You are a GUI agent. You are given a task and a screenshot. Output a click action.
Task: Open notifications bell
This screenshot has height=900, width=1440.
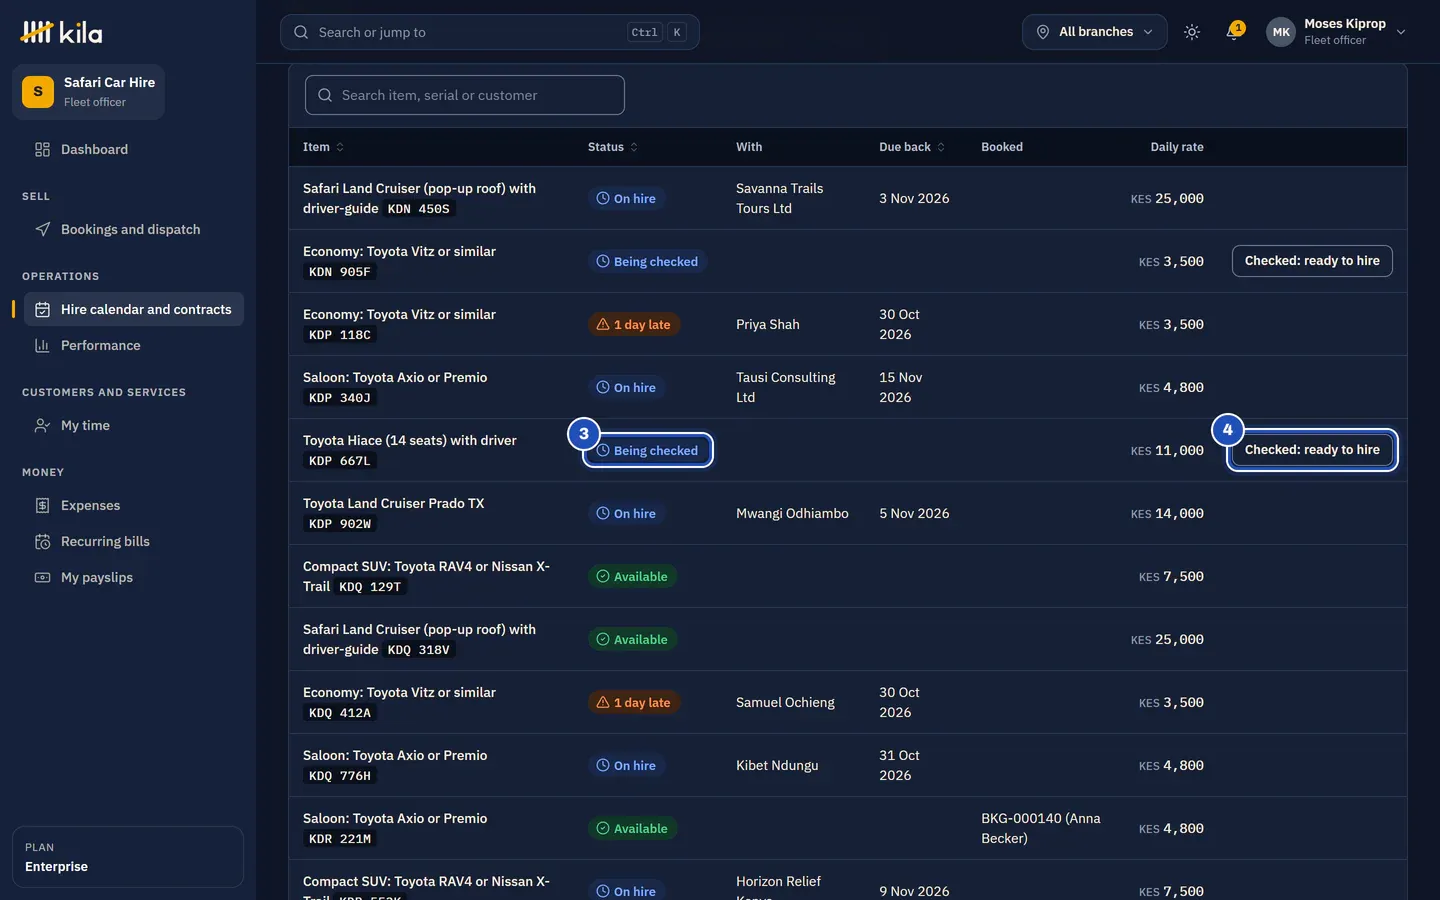point(1234,32)
